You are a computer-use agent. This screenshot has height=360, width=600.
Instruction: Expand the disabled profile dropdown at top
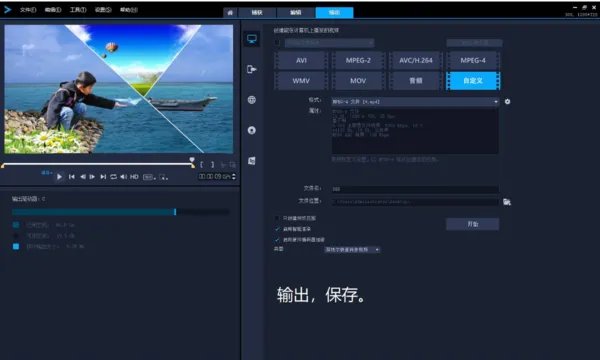[329, 43]
